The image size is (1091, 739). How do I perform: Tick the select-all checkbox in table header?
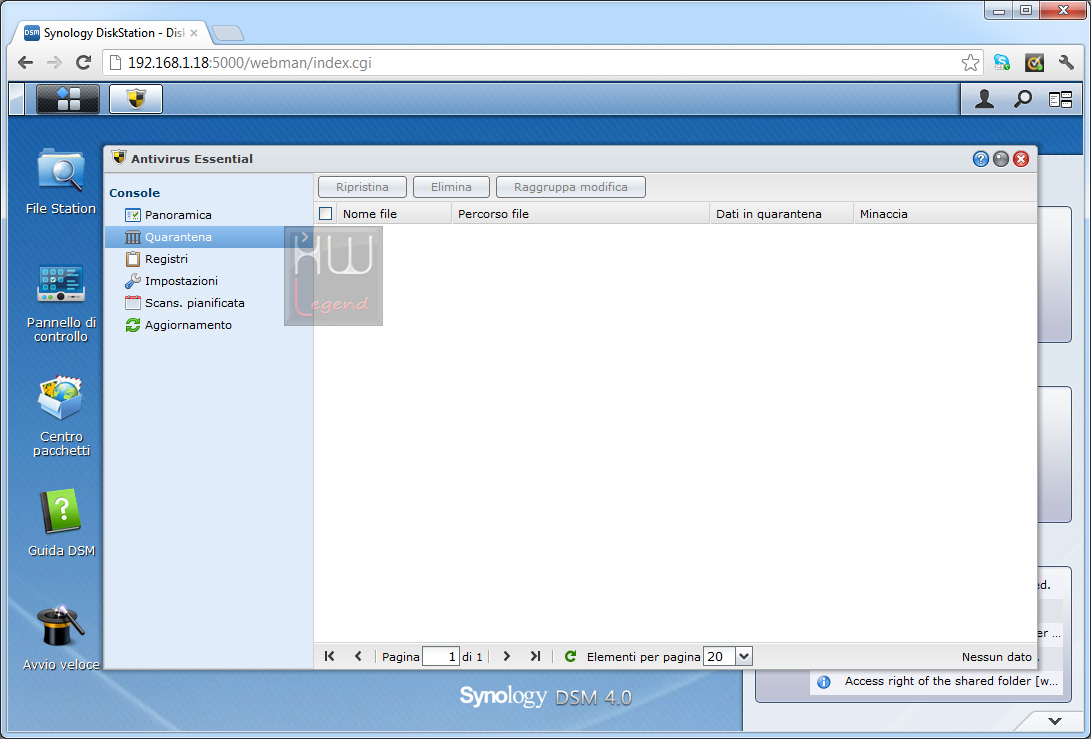(325, 214)
